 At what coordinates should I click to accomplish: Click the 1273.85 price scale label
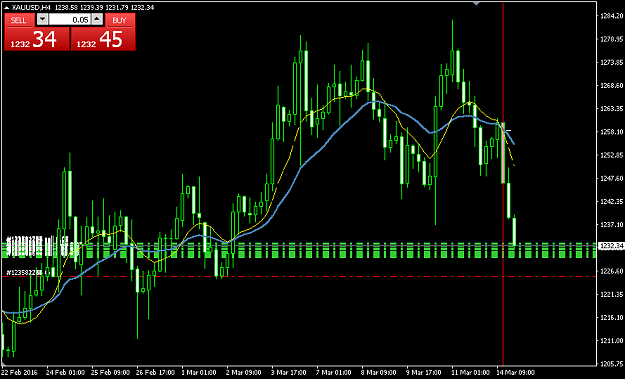pyautogui.click(x=611, y=63)
